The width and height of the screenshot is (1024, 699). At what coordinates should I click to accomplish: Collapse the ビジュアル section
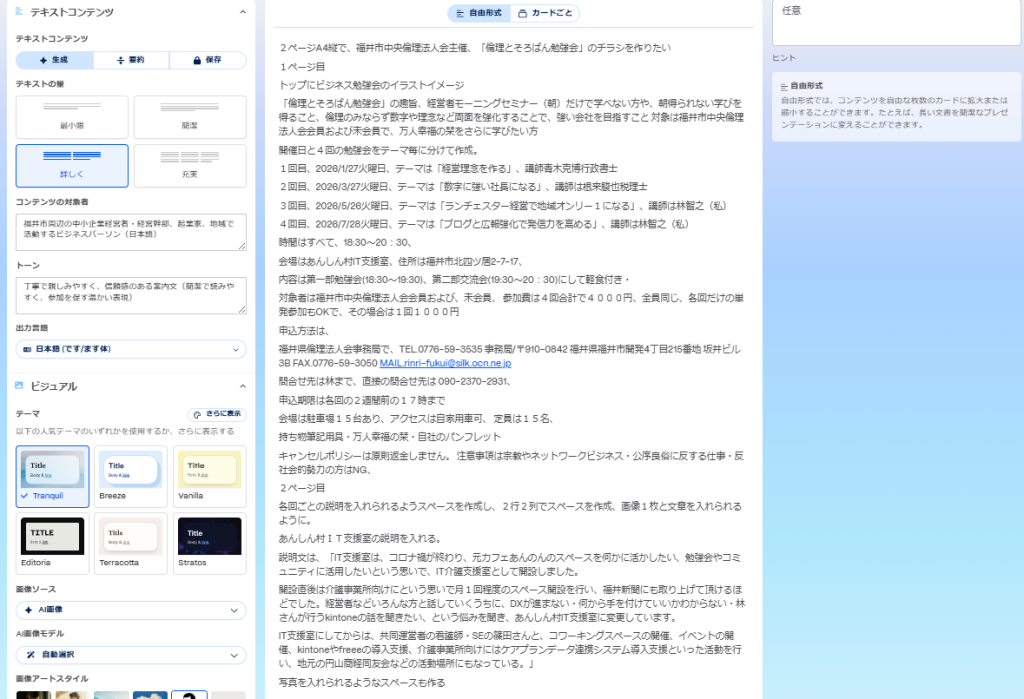tap(242, 386)
